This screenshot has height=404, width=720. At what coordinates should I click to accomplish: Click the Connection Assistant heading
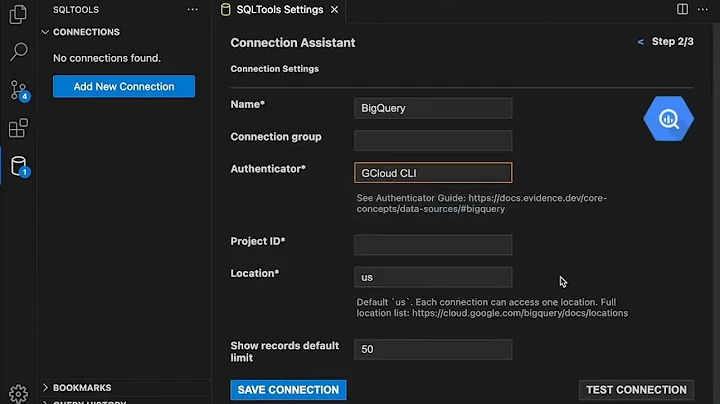click(293, 43)
